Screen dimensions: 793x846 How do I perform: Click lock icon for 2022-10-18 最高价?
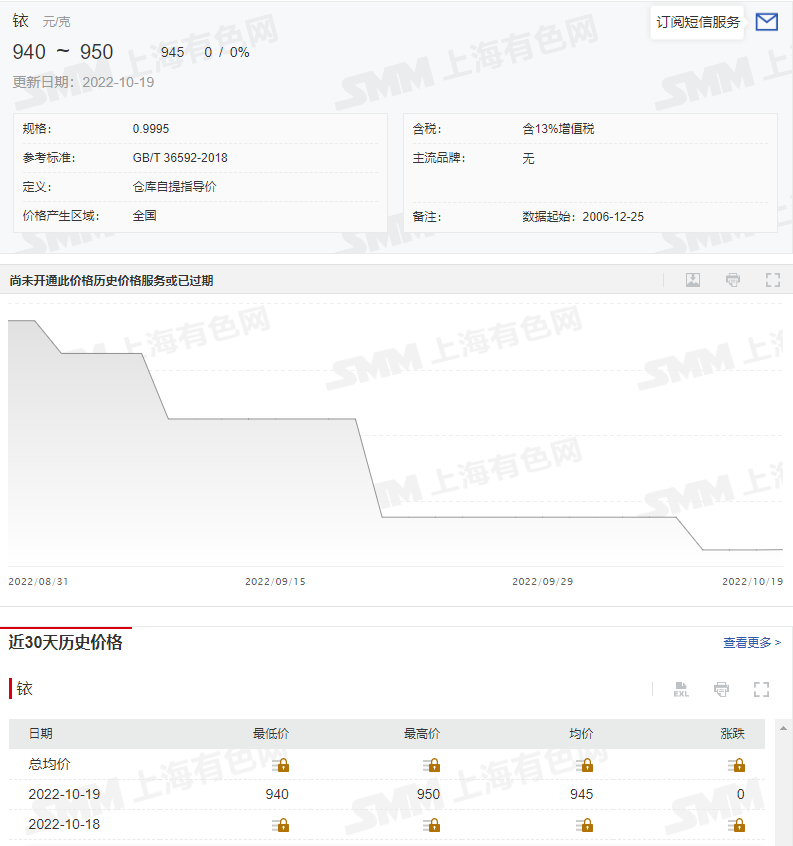pyautogui.click(x=431, y=825)
